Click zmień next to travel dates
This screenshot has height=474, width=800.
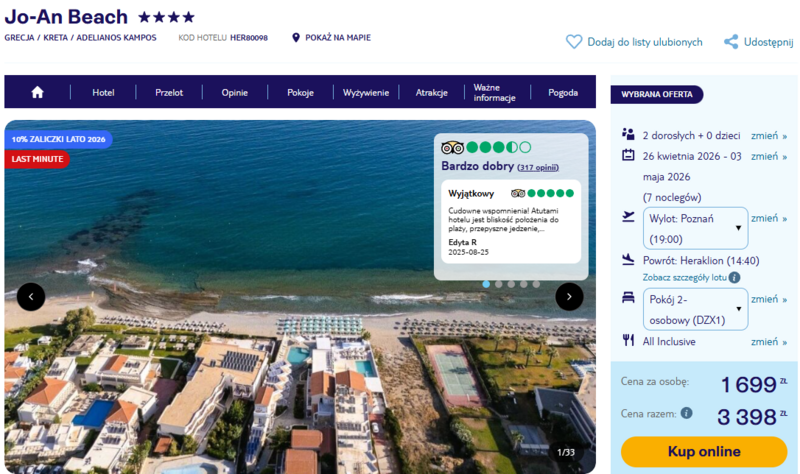pos(768,156)
